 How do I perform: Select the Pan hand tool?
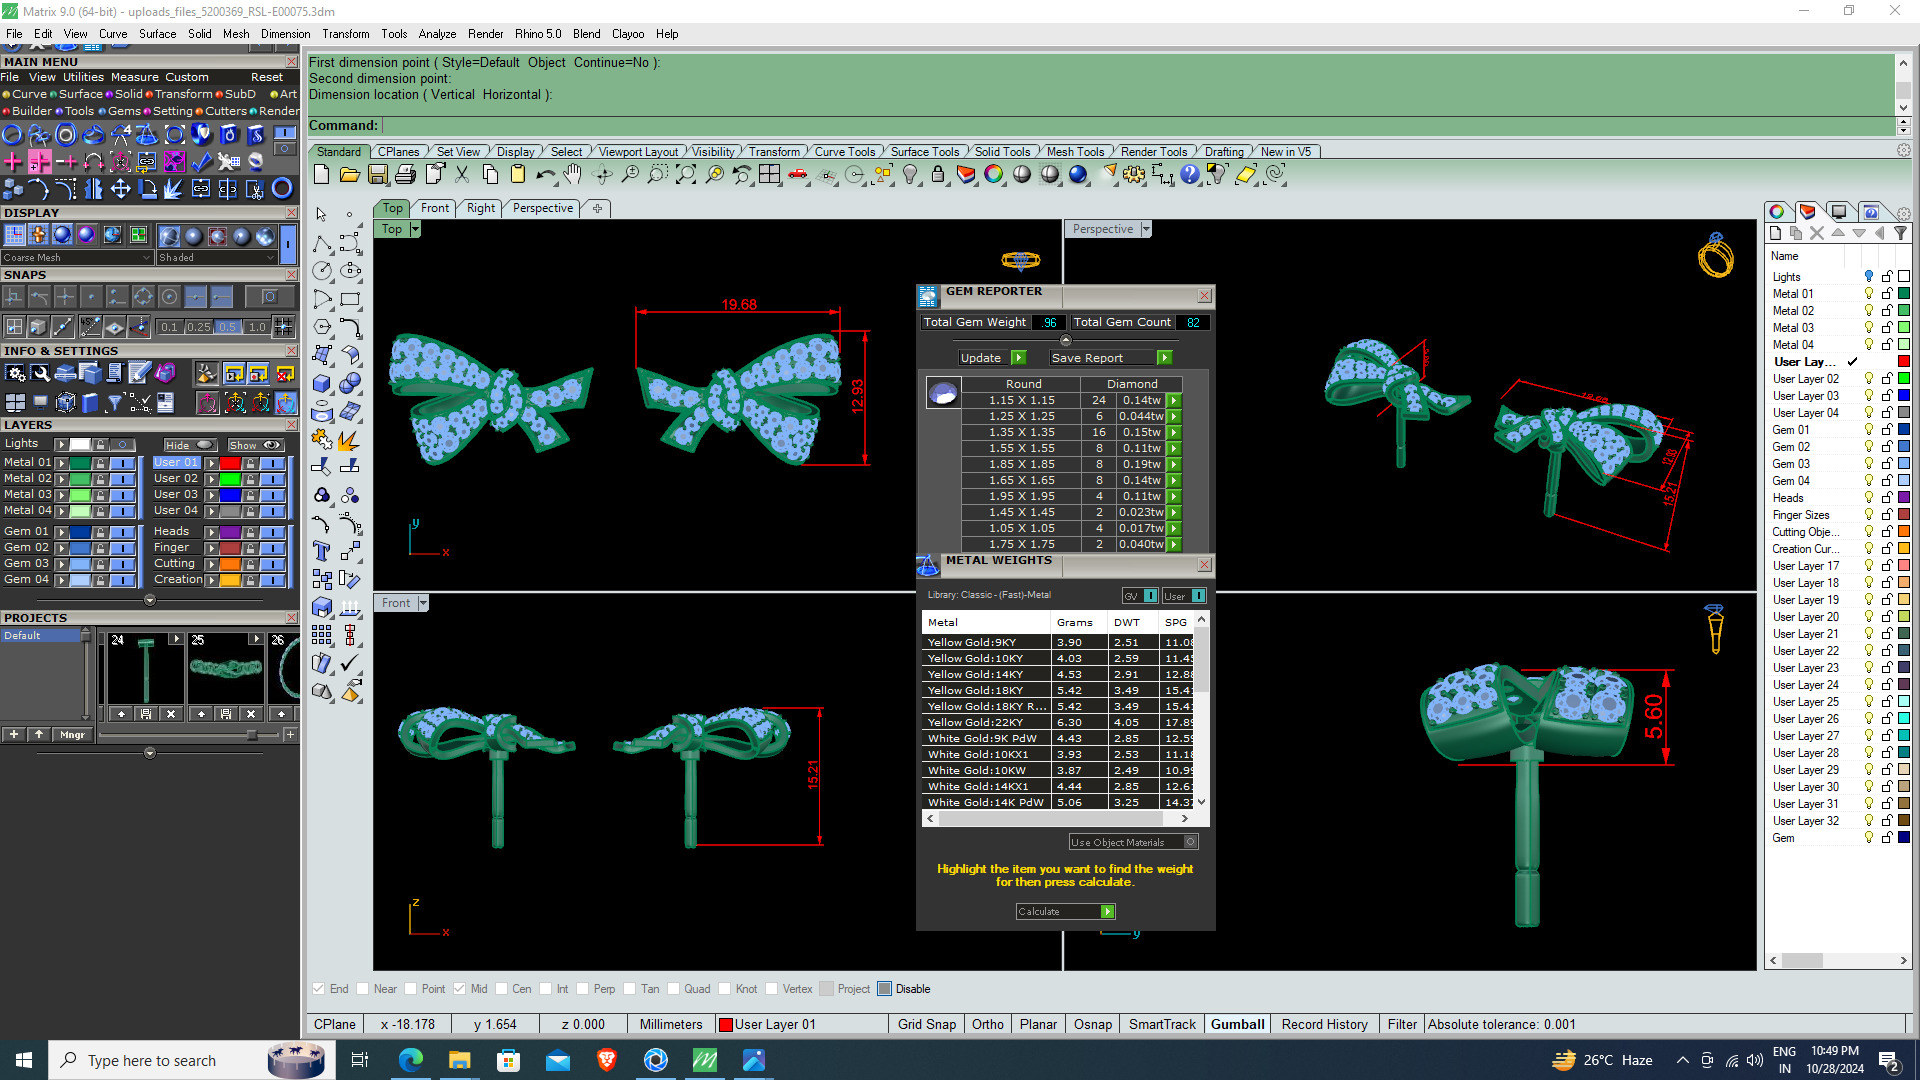[x=572, y=175]
